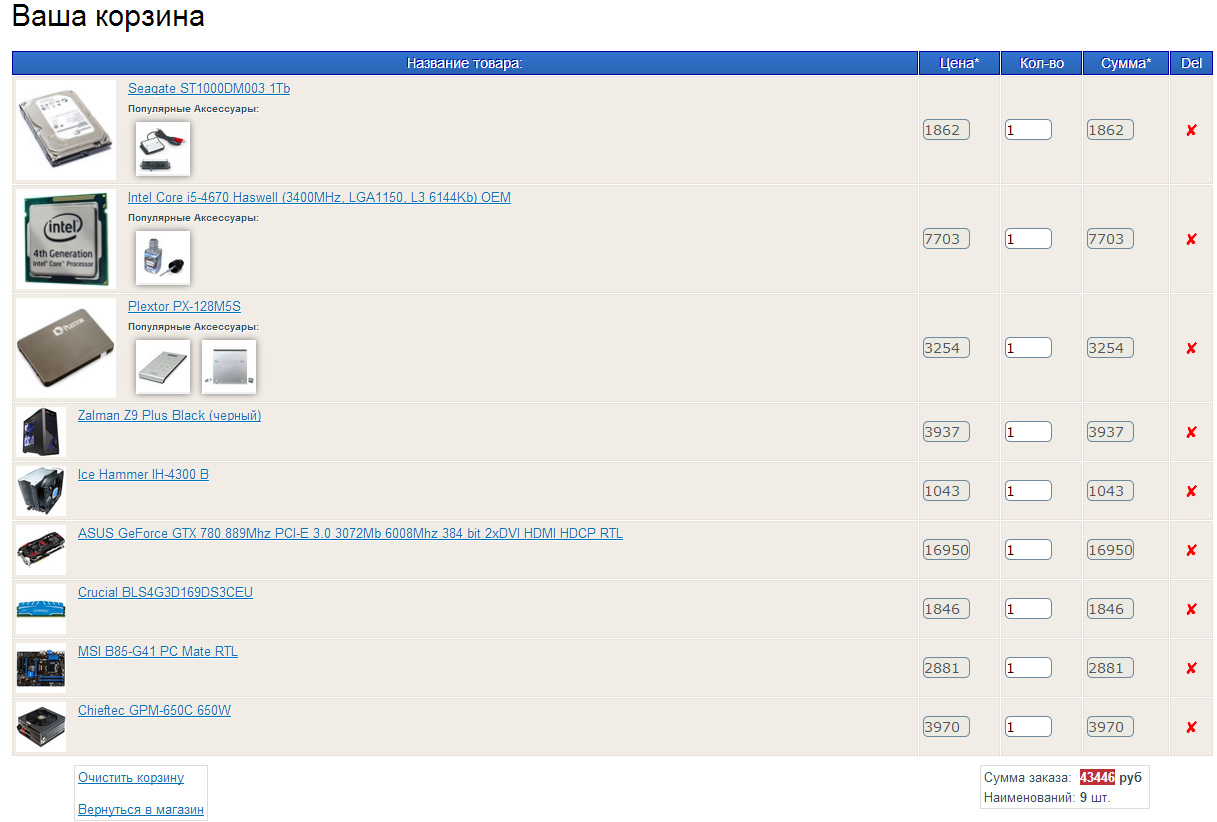Click Вернуться в магазин link
1217x822 pixels.
140,810
